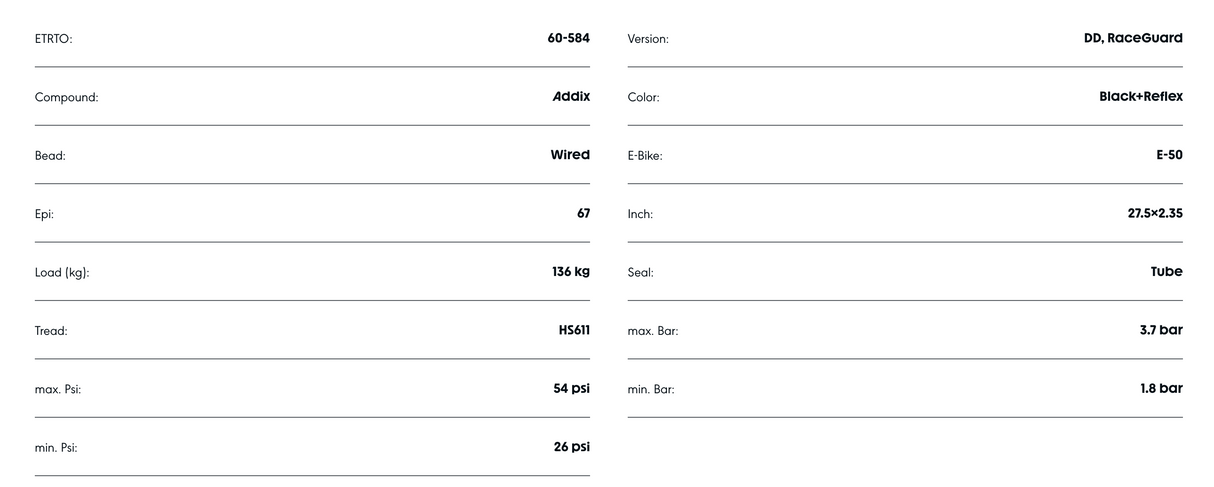This screenshot has height=487, width=1214.
Task: Click the Wired bead value
Action: (x=570, y=155)
